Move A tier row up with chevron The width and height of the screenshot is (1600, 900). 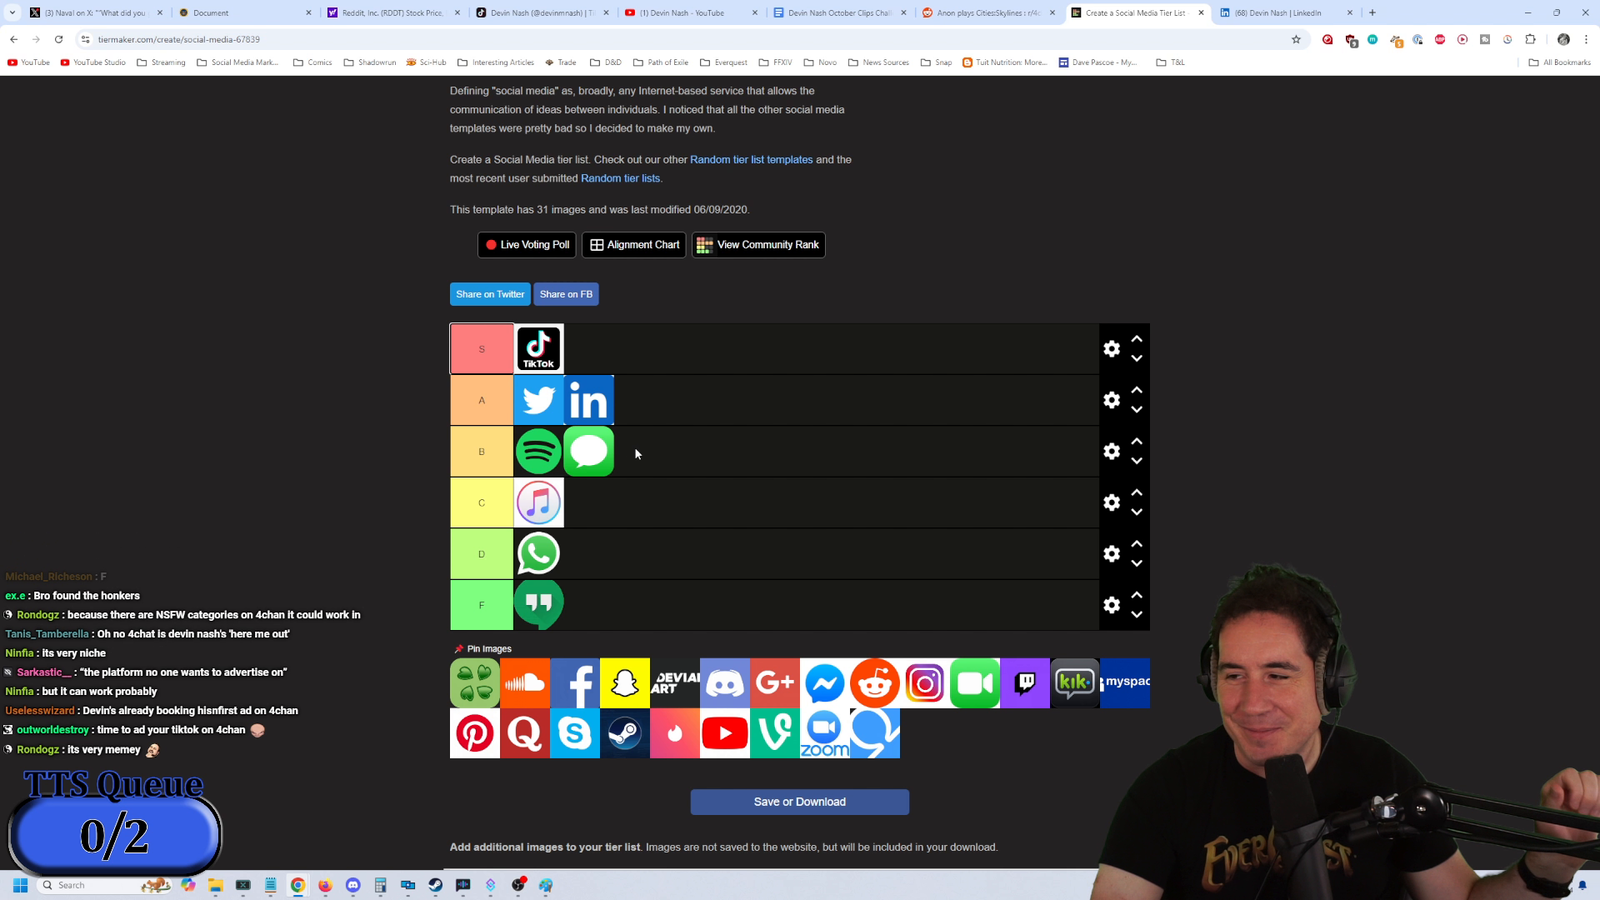point(1137,390)
